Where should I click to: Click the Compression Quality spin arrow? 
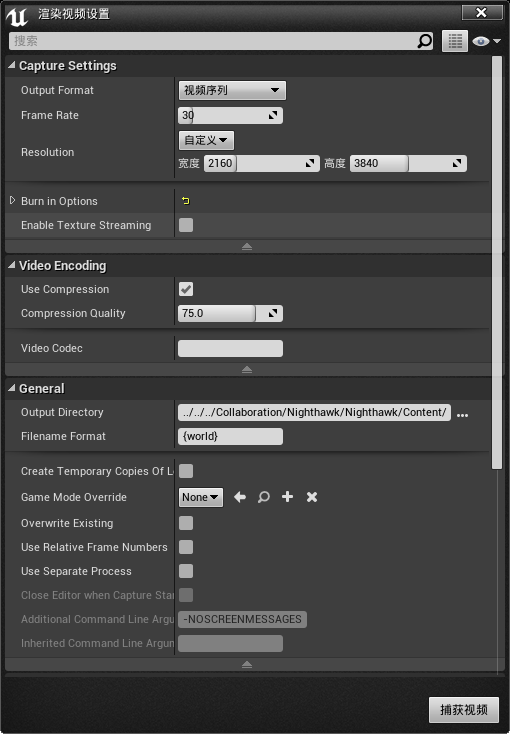tap(273, 313)
